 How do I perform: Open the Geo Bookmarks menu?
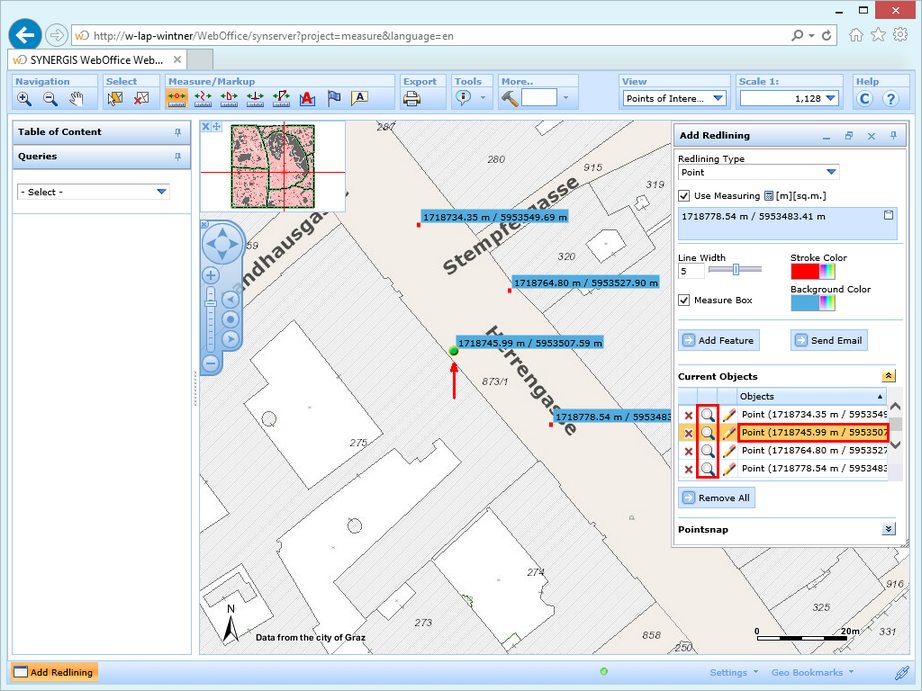pos(808,672)
